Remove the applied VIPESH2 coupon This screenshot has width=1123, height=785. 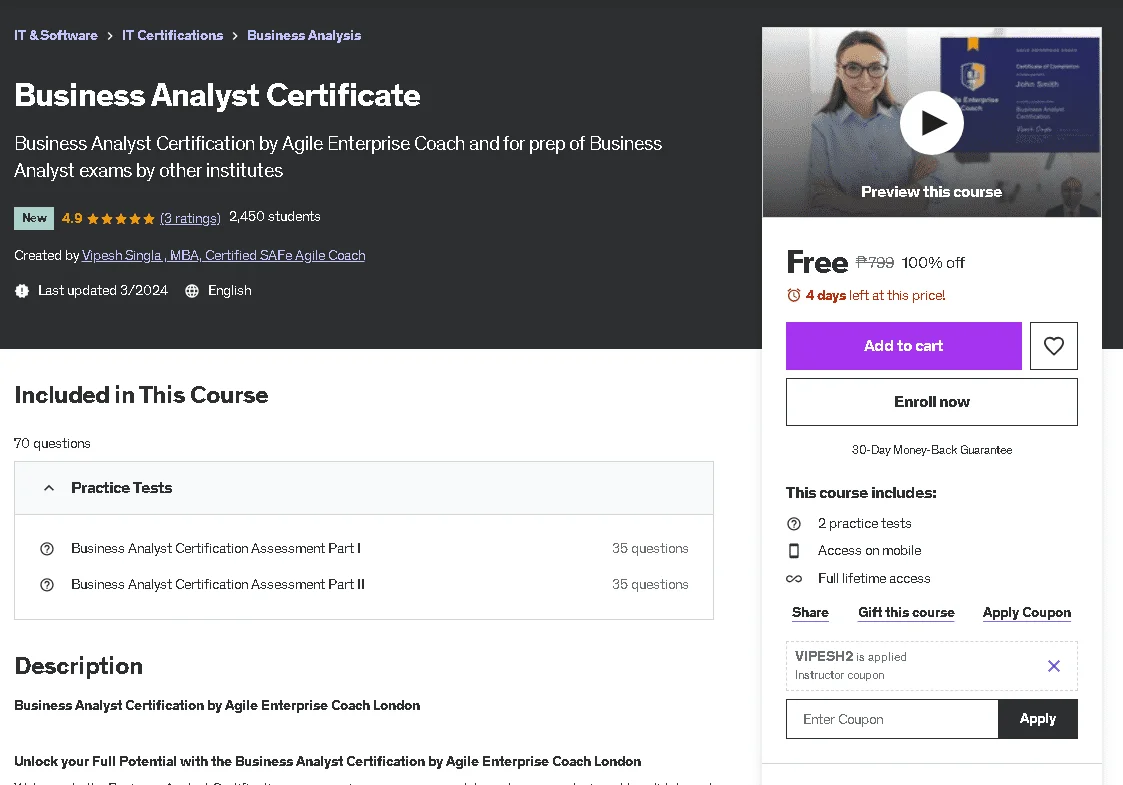pyautogui.click(x=1054, y=666)
